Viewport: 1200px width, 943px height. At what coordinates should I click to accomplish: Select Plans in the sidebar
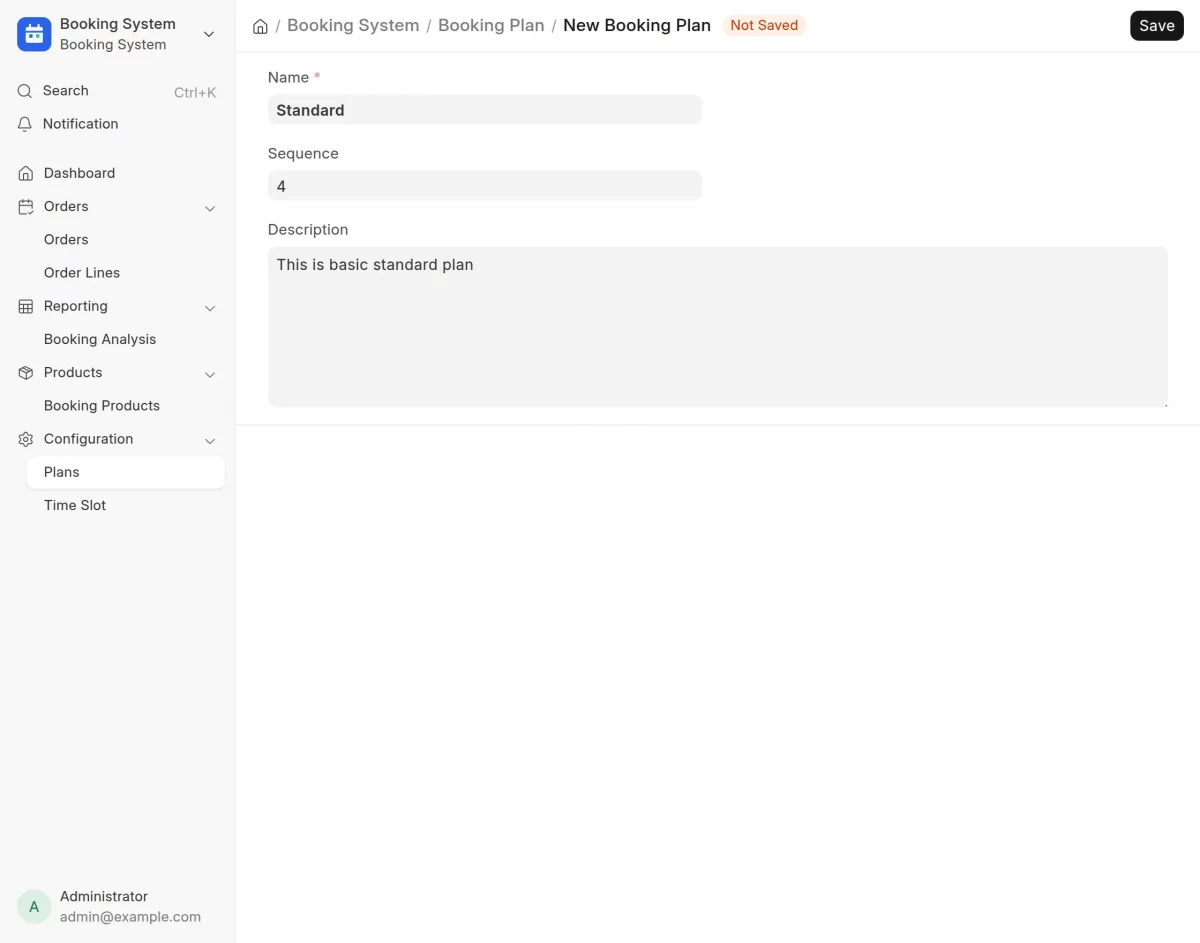(126, 472)
